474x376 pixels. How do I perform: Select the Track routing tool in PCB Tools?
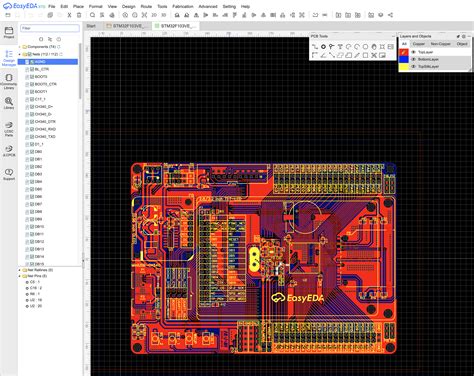pos(315,47)
